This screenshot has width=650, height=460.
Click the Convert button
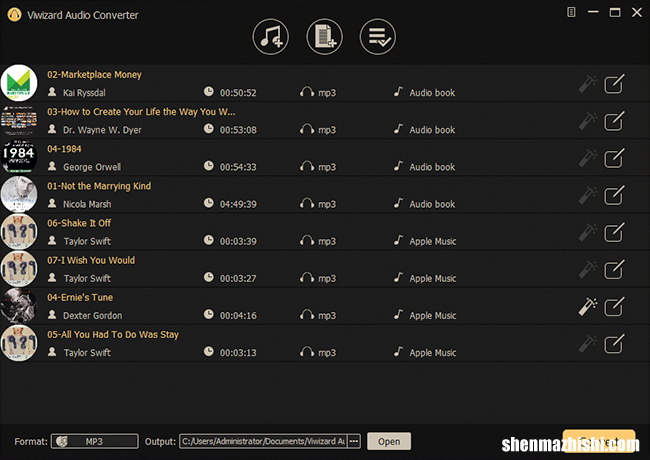pyautogui.click(x=599, y=441)
